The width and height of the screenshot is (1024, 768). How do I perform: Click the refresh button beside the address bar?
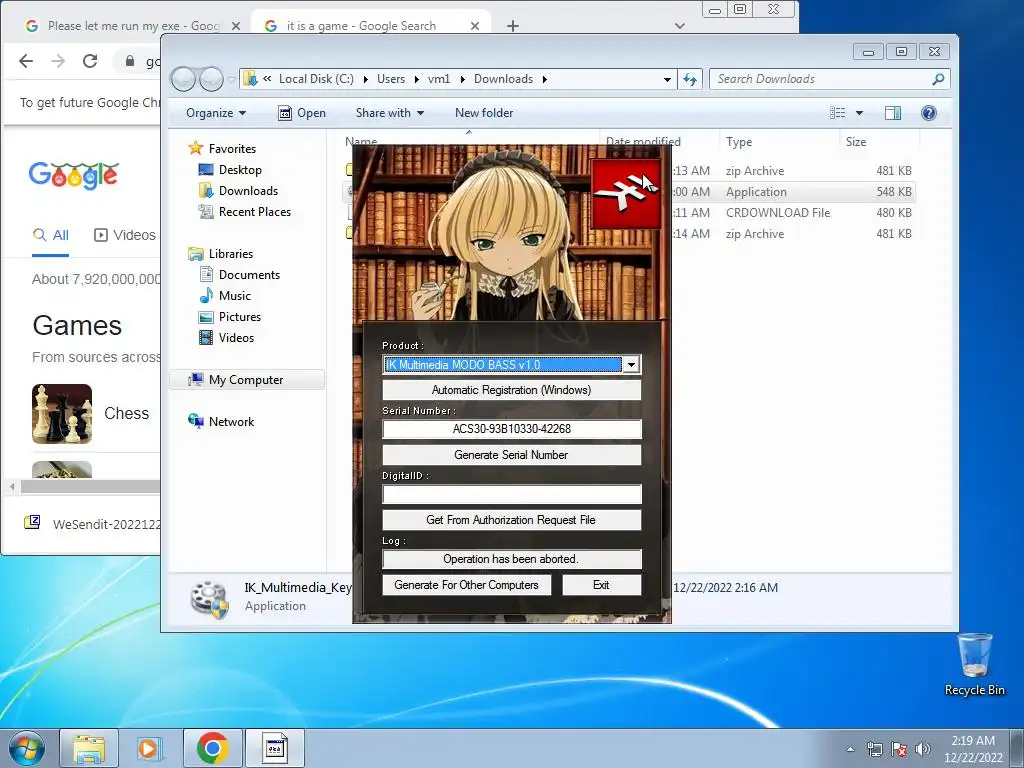[690, 79]
